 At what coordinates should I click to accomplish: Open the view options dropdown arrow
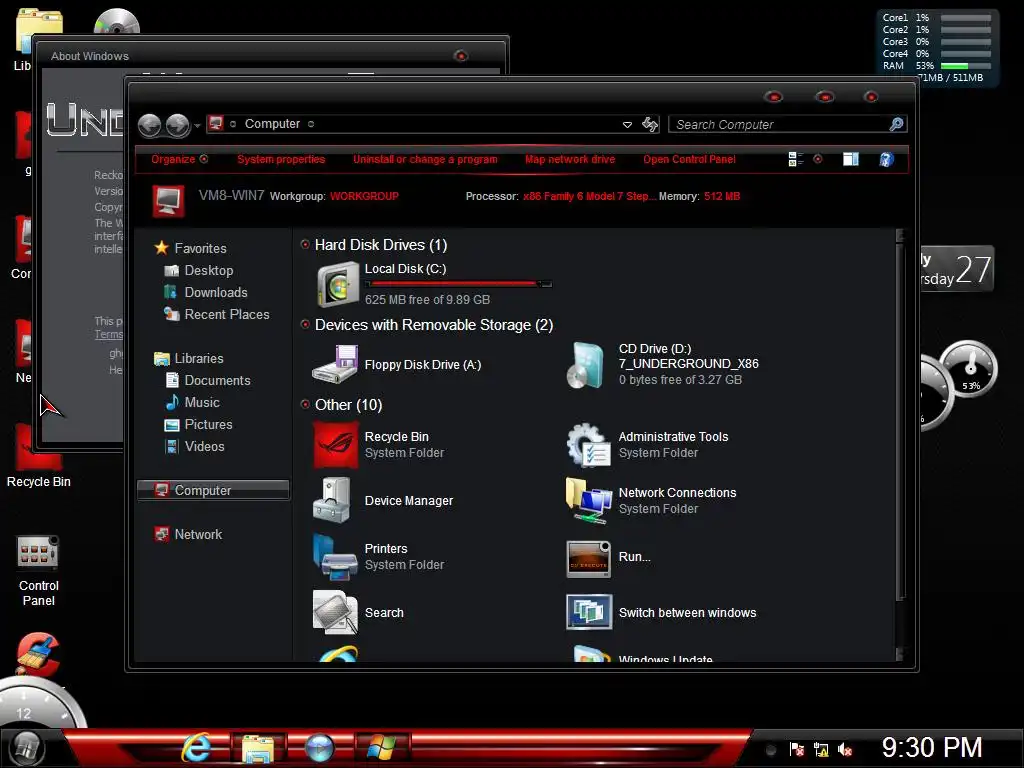click(818, 159)
